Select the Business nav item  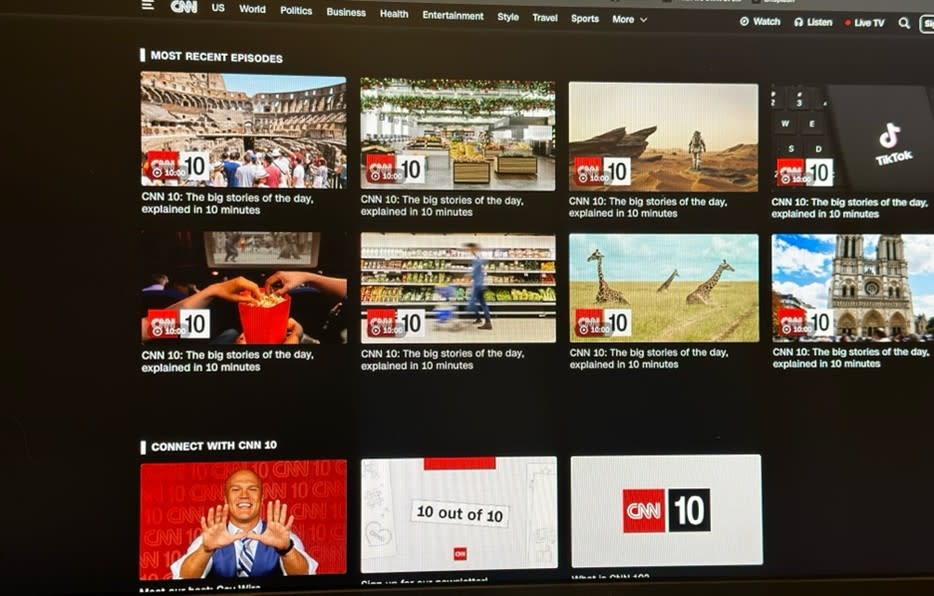(346, 12)
